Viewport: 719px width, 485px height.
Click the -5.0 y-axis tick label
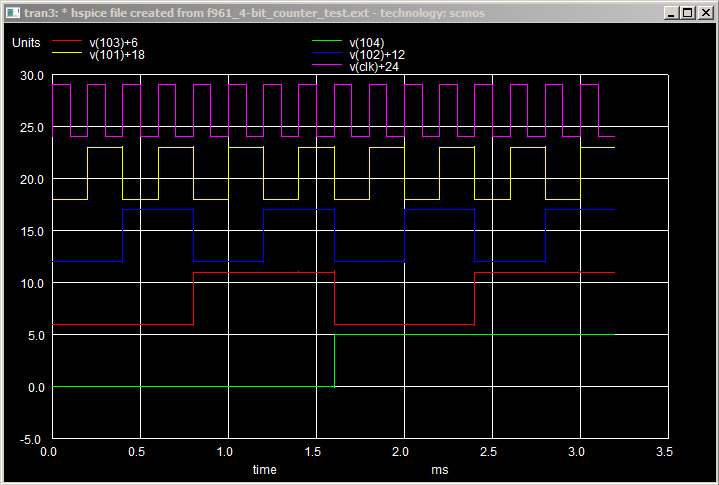(31, 439)
